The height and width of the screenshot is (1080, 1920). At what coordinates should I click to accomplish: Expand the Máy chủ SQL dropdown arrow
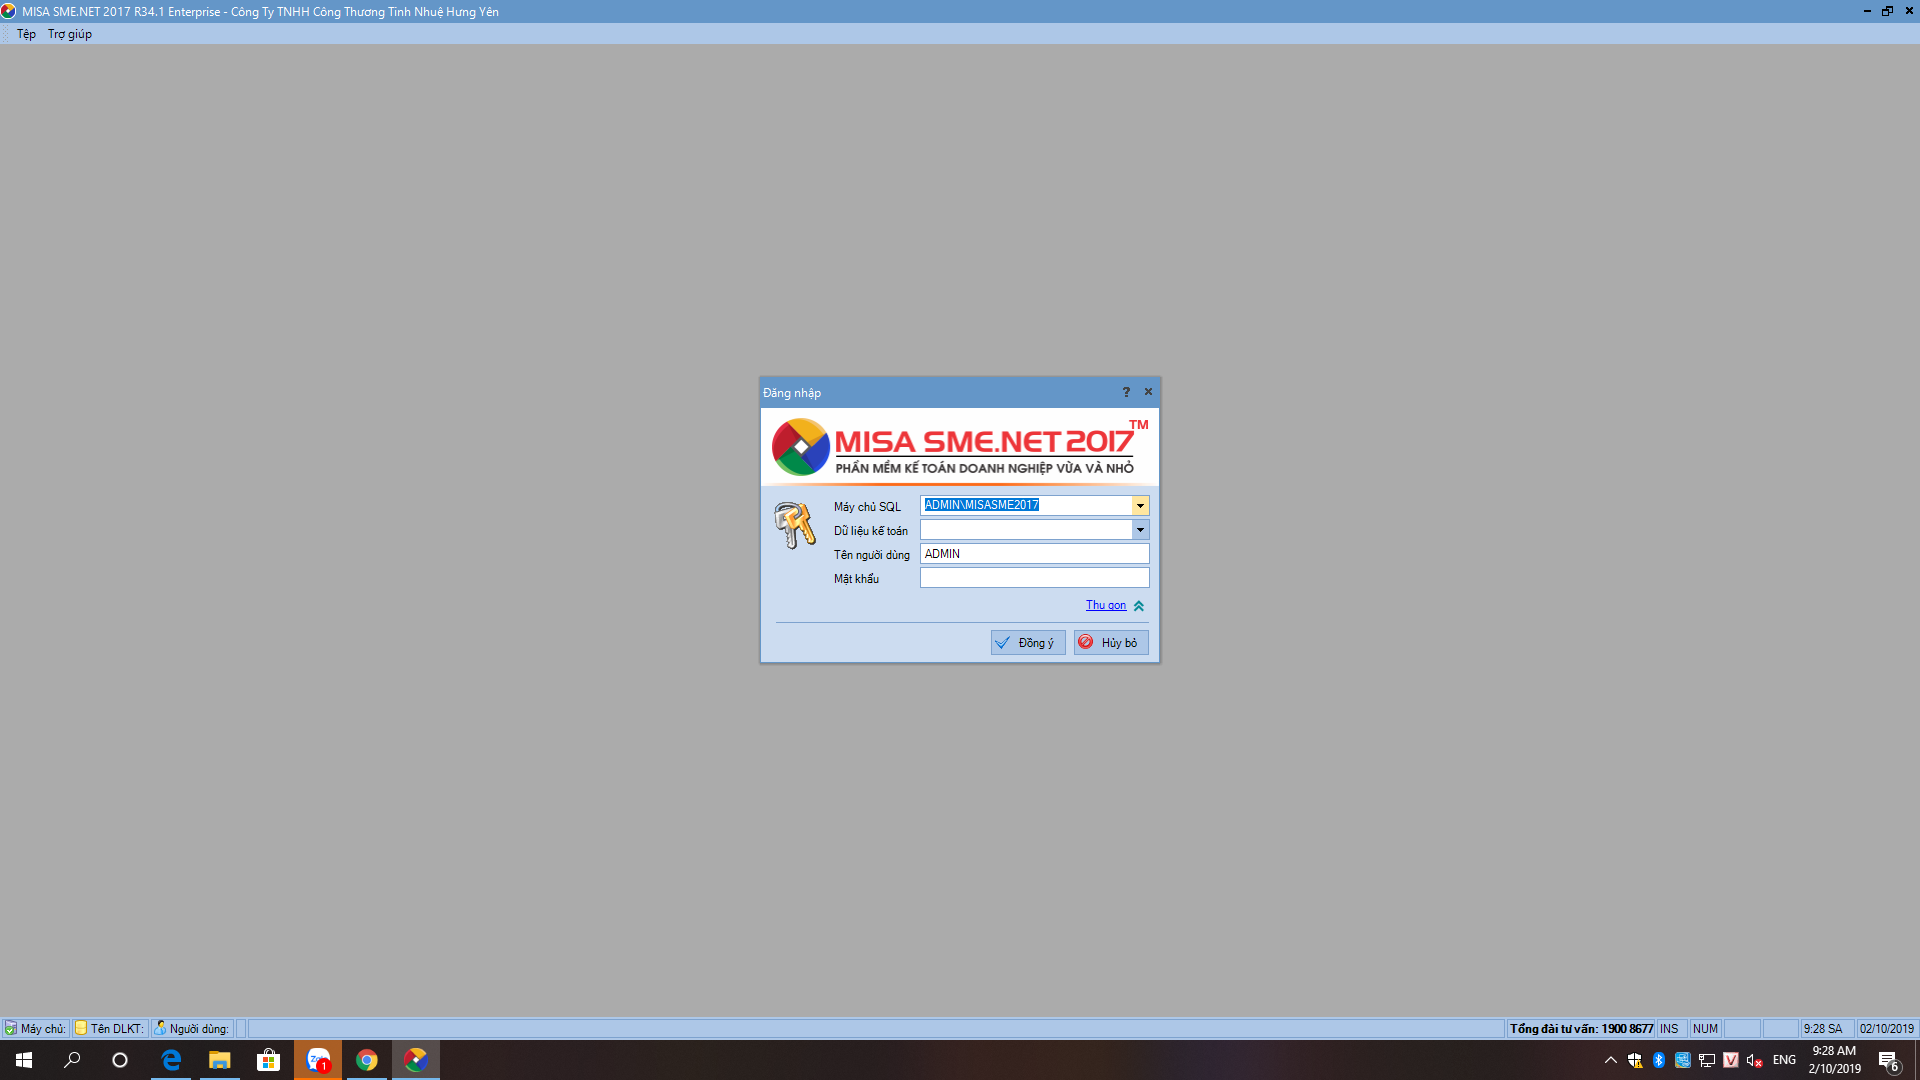point(1140,506)
